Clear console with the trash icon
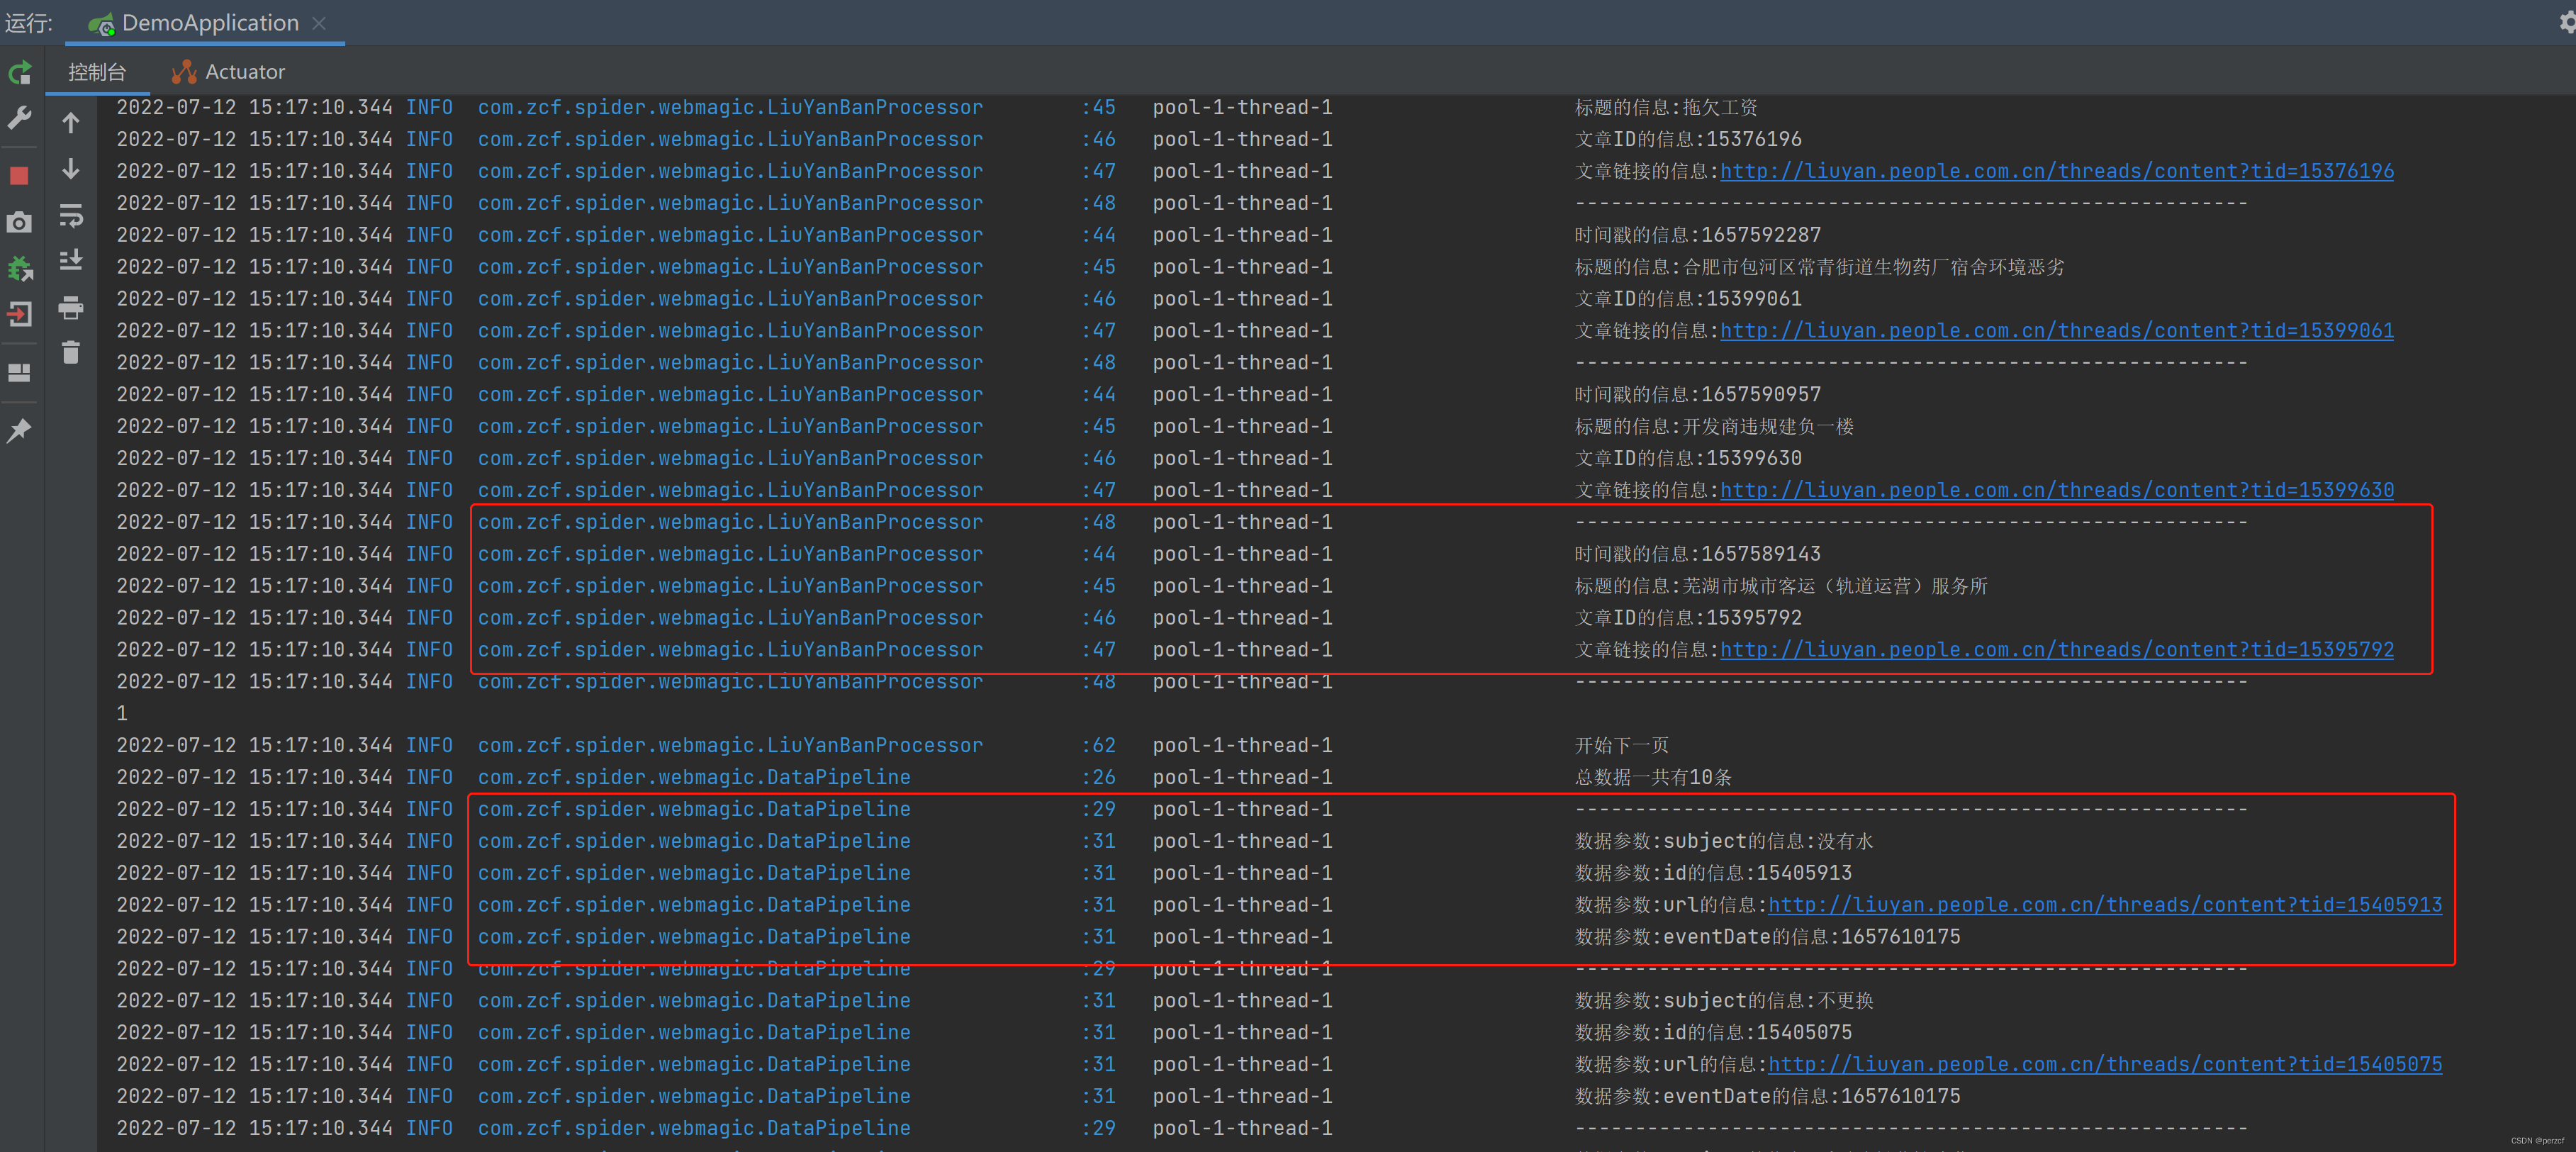 71,353
